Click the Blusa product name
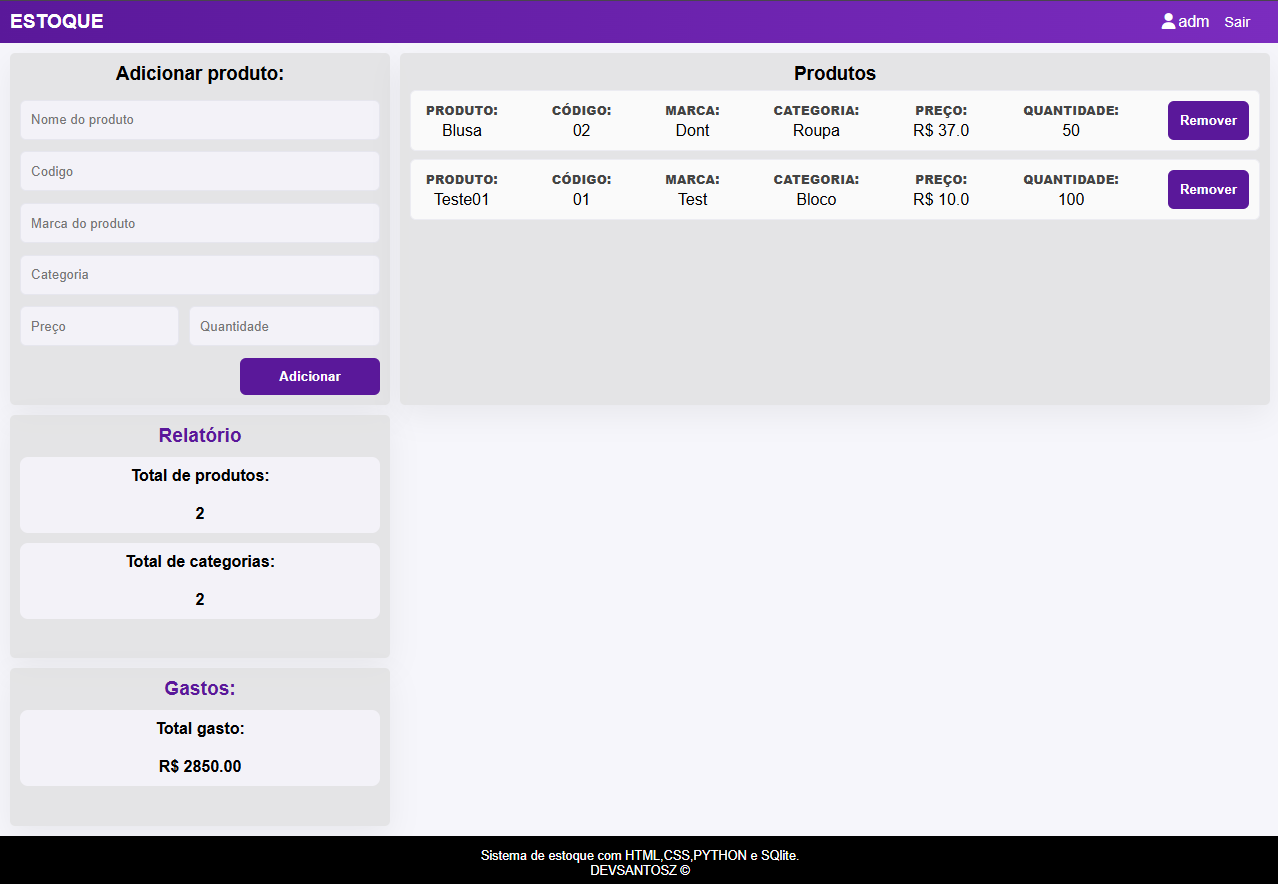Screen dimensions: 1278x884 (x=462, y=131)
